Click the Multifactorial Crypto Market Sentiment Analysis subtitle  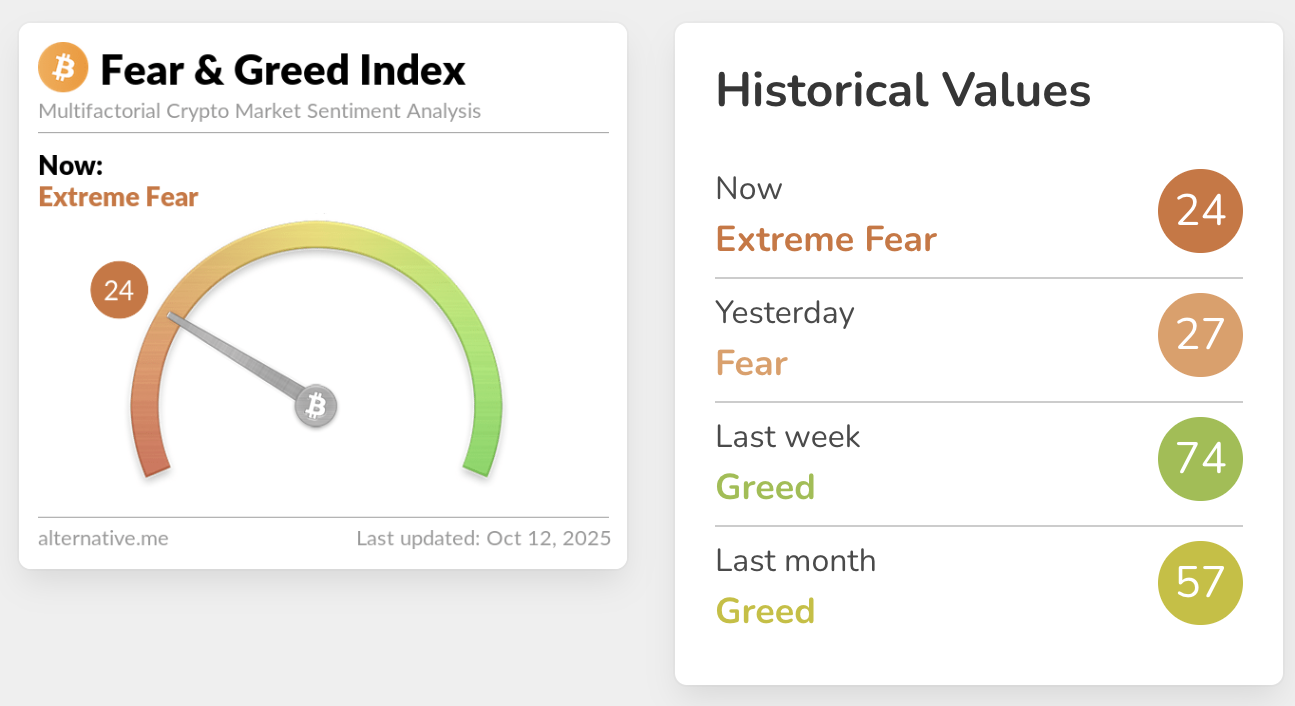[x=259, y=111]
